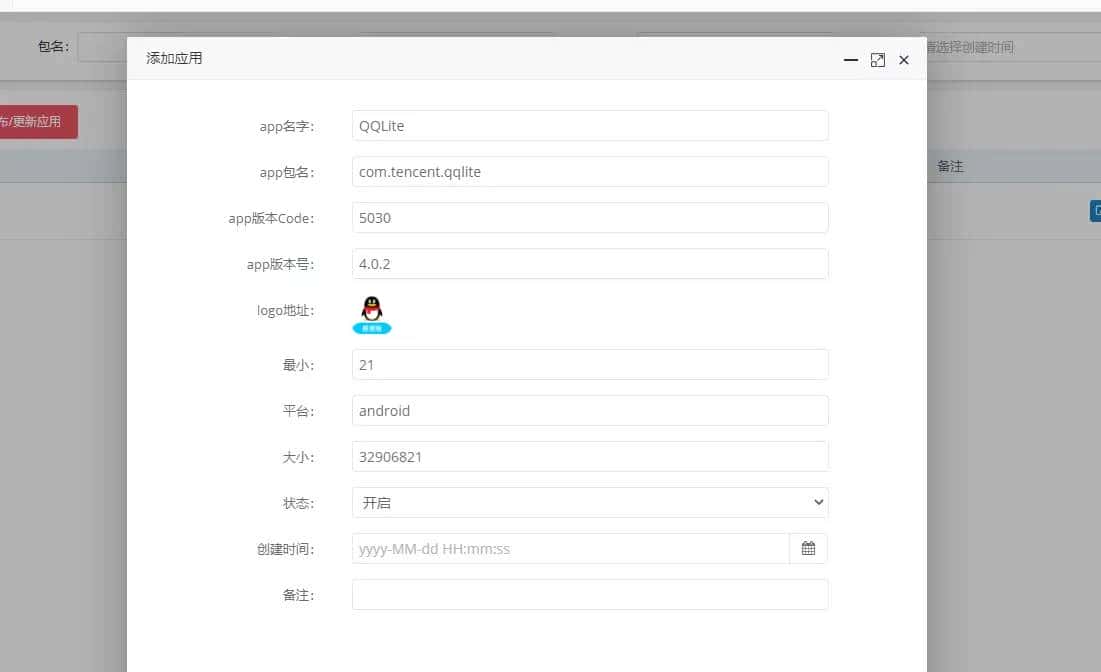This screenshot has height=672, width=1101.
Task: Click the 创建时间 date text input
Action: pos(570,548)
